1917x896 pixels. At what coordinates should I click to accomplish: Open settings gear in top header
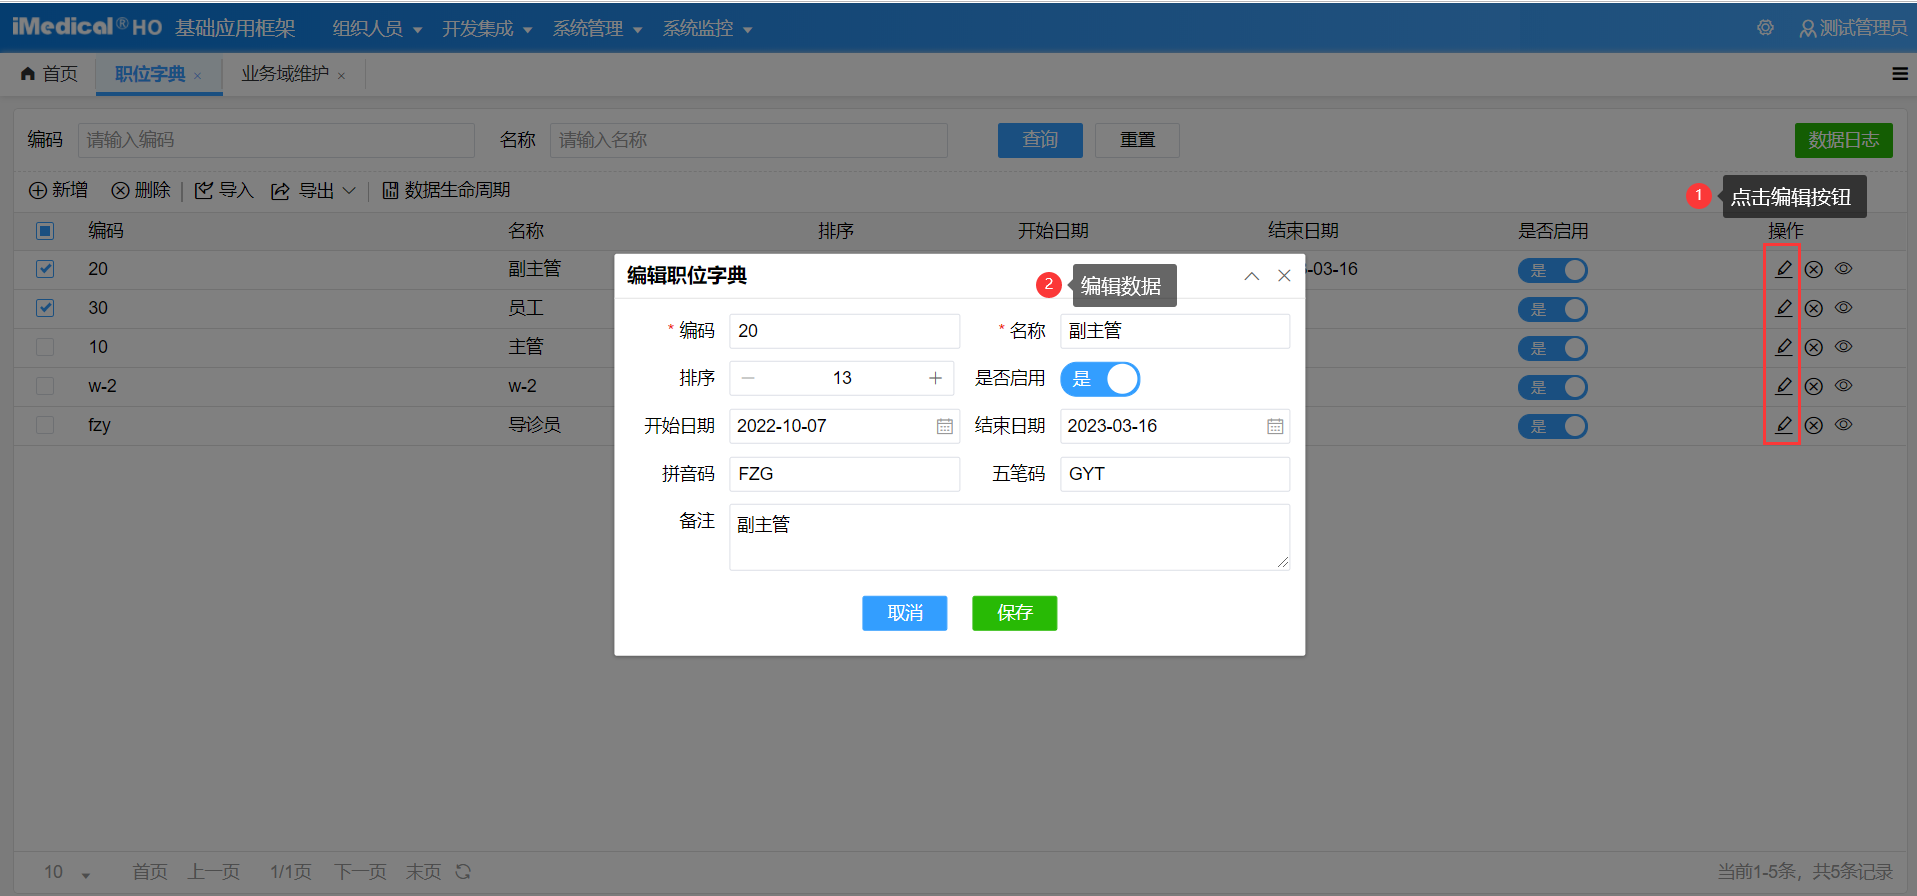pos(1766,28)
